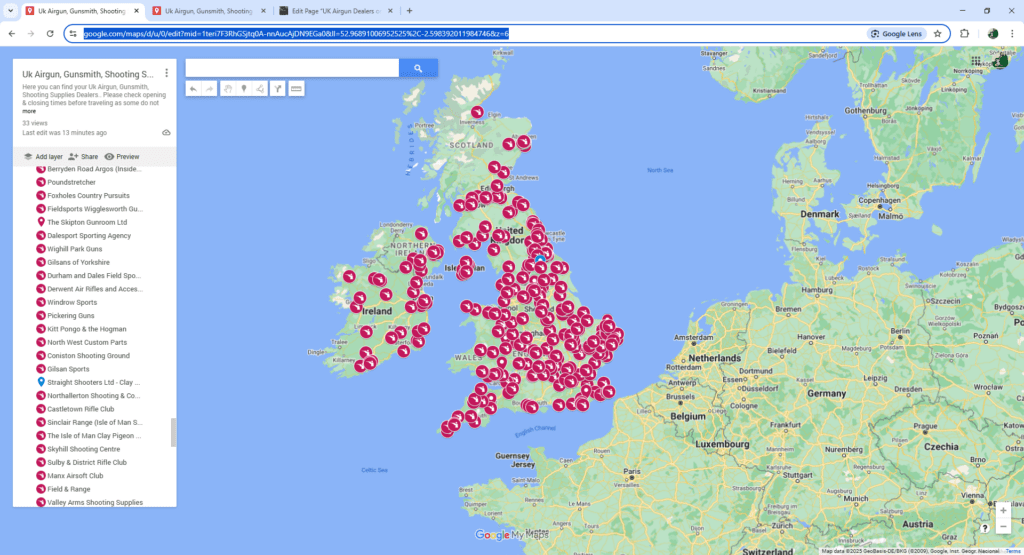Open map help question mark button
Screen dimensions: 1024x555
(985, 528)
